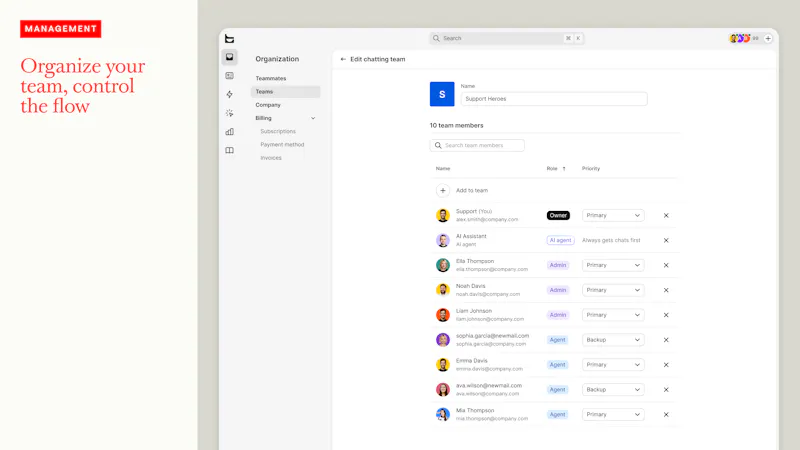Click the AI agent role badge
The width and height of the screenshot is (800, 450).
click(560, 240)
